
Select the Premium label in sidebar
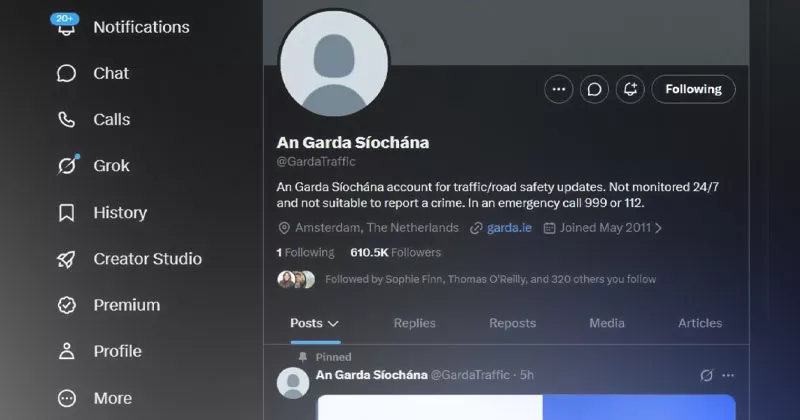point(127,305)
